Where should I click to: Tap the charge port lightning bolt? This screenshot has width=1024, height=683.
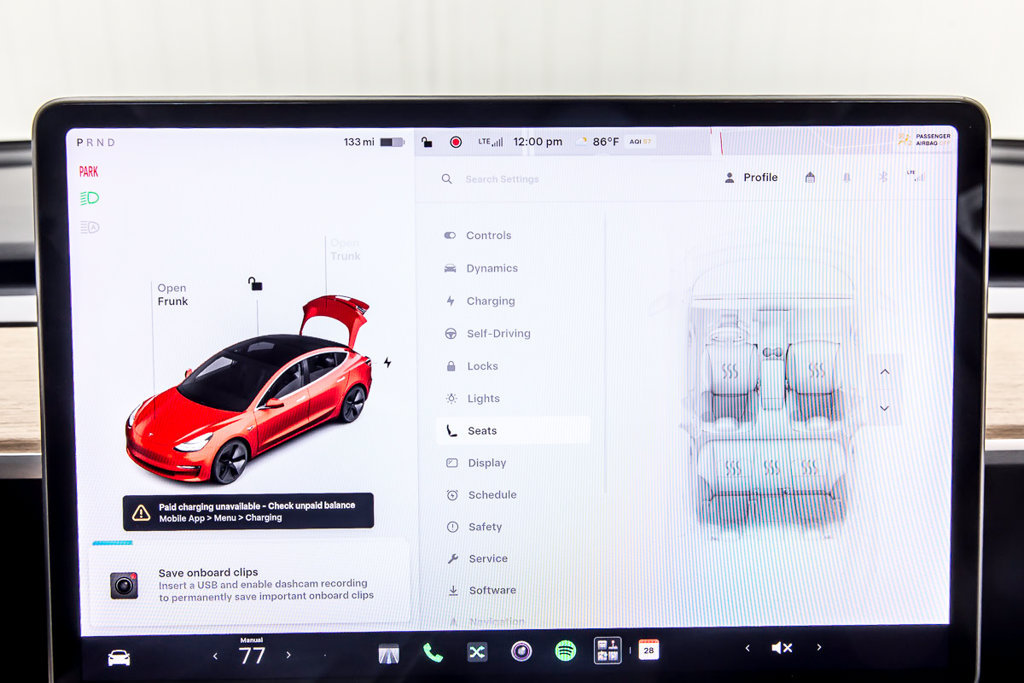(387, 362)
